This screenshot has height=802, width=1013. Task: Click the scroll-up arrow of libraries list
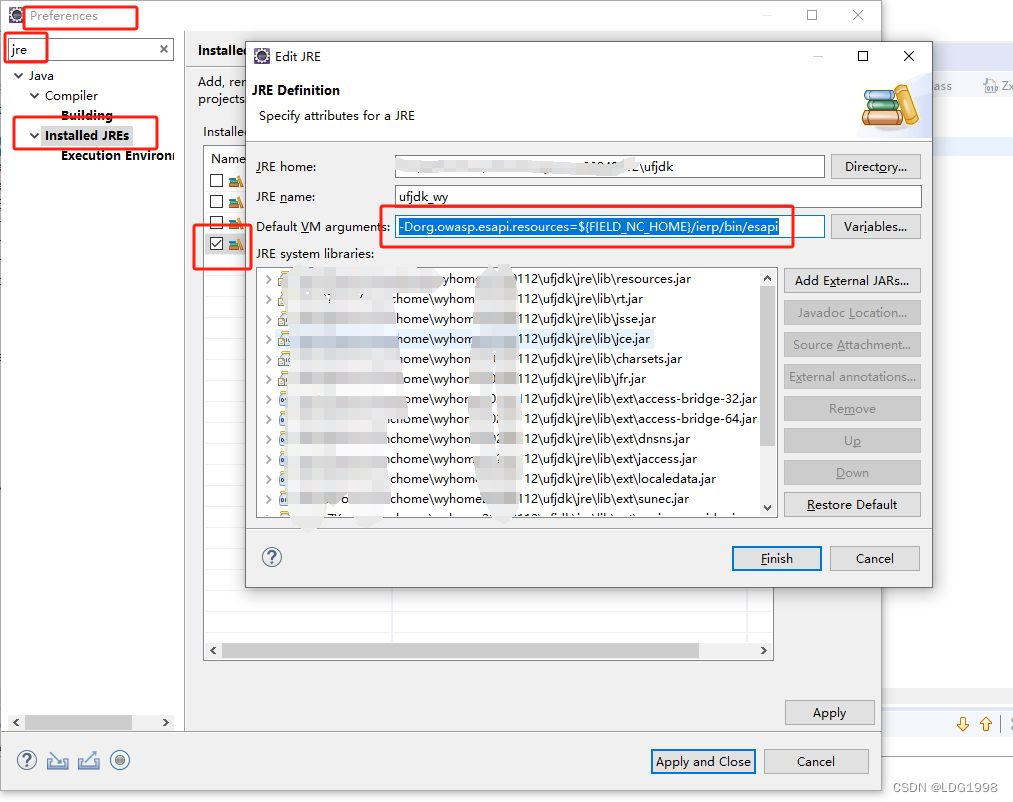point(768,279)
